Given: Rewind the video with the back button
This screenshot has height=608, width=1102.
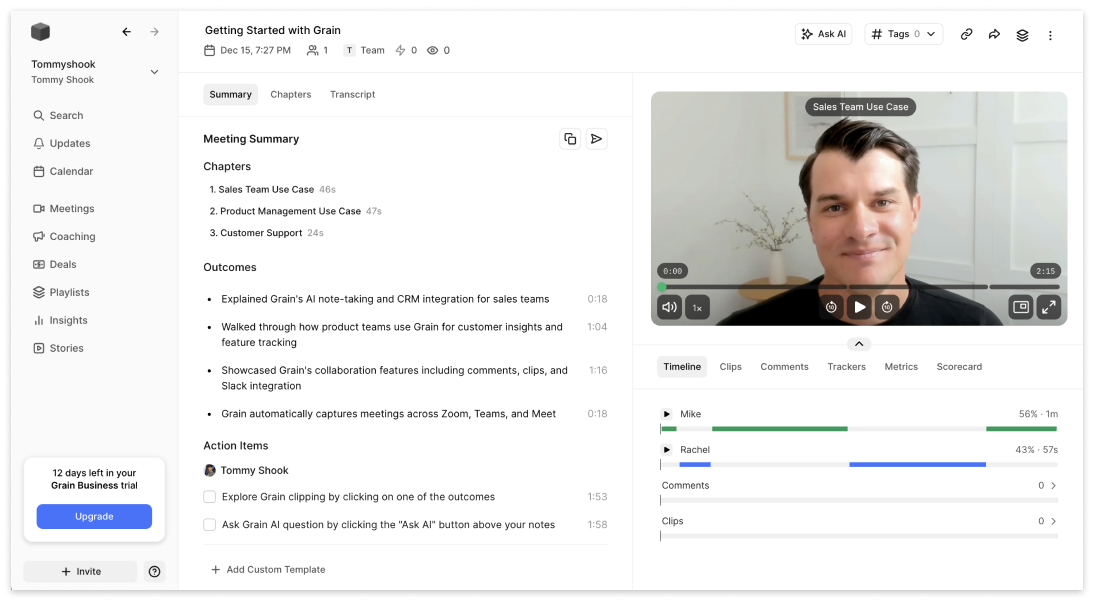Looking at the screenshot, I should (x=831, y=307).
